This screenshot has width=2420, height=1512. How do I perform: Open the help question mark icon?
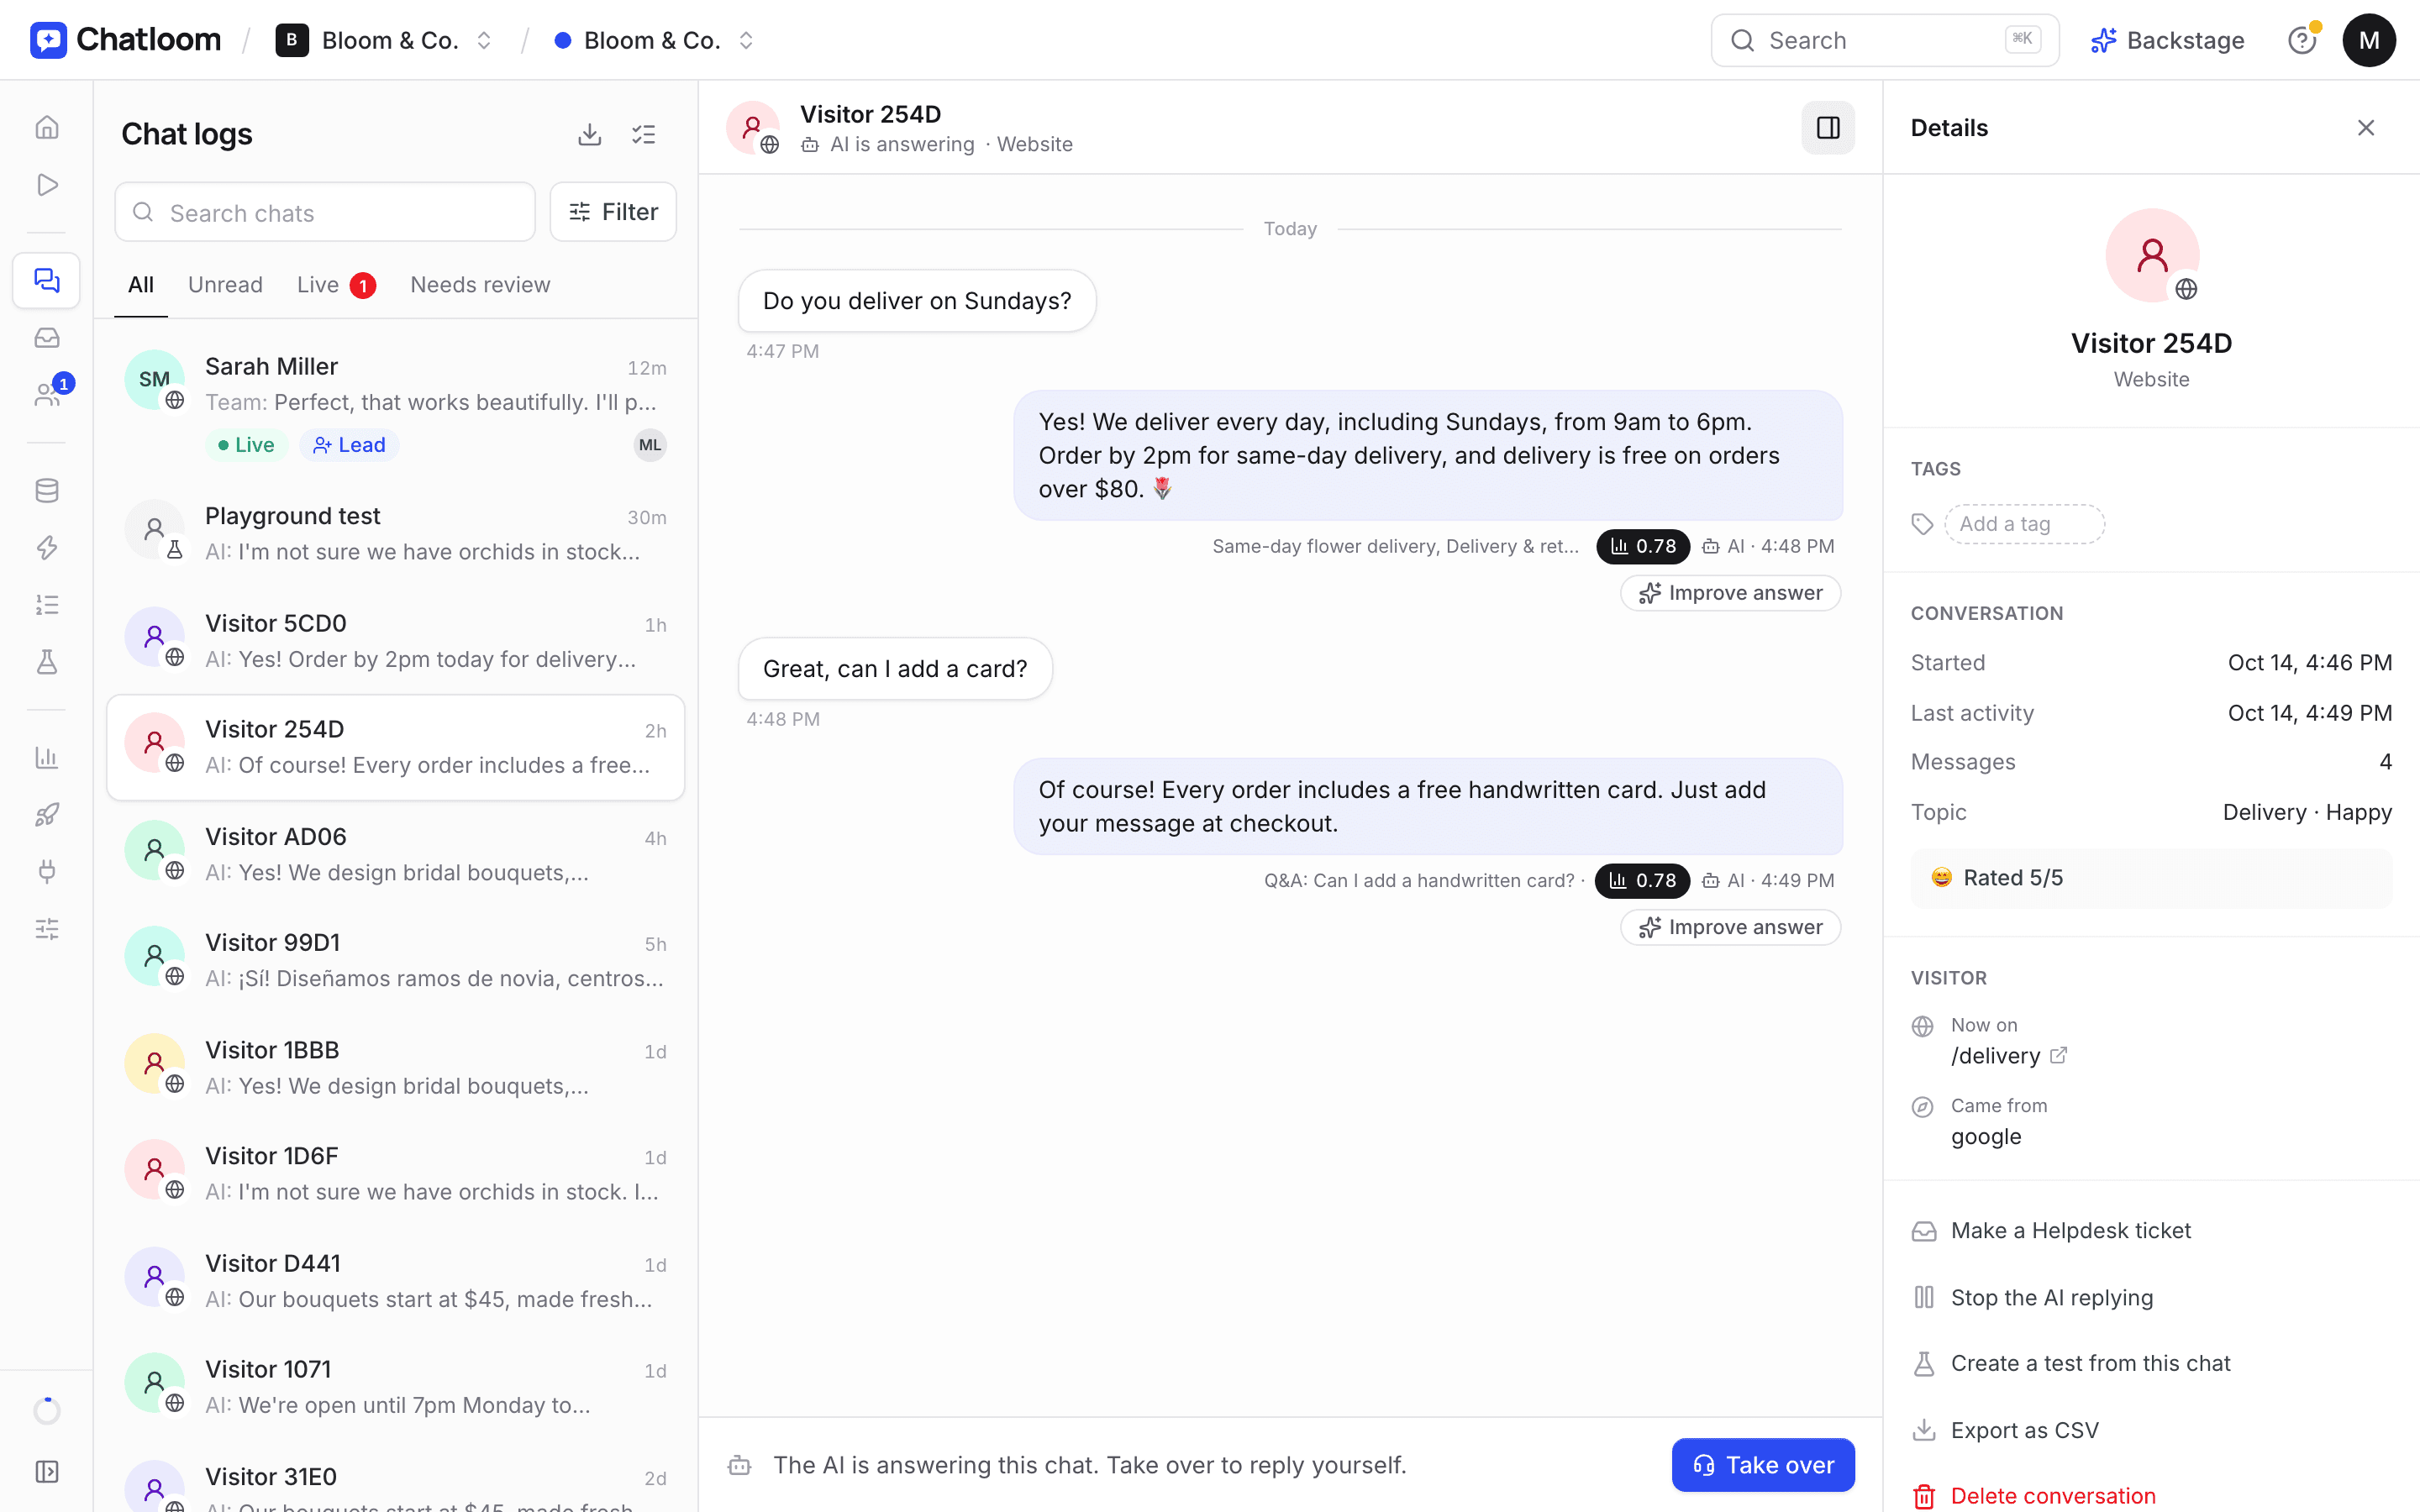[x=2302, y=40]
